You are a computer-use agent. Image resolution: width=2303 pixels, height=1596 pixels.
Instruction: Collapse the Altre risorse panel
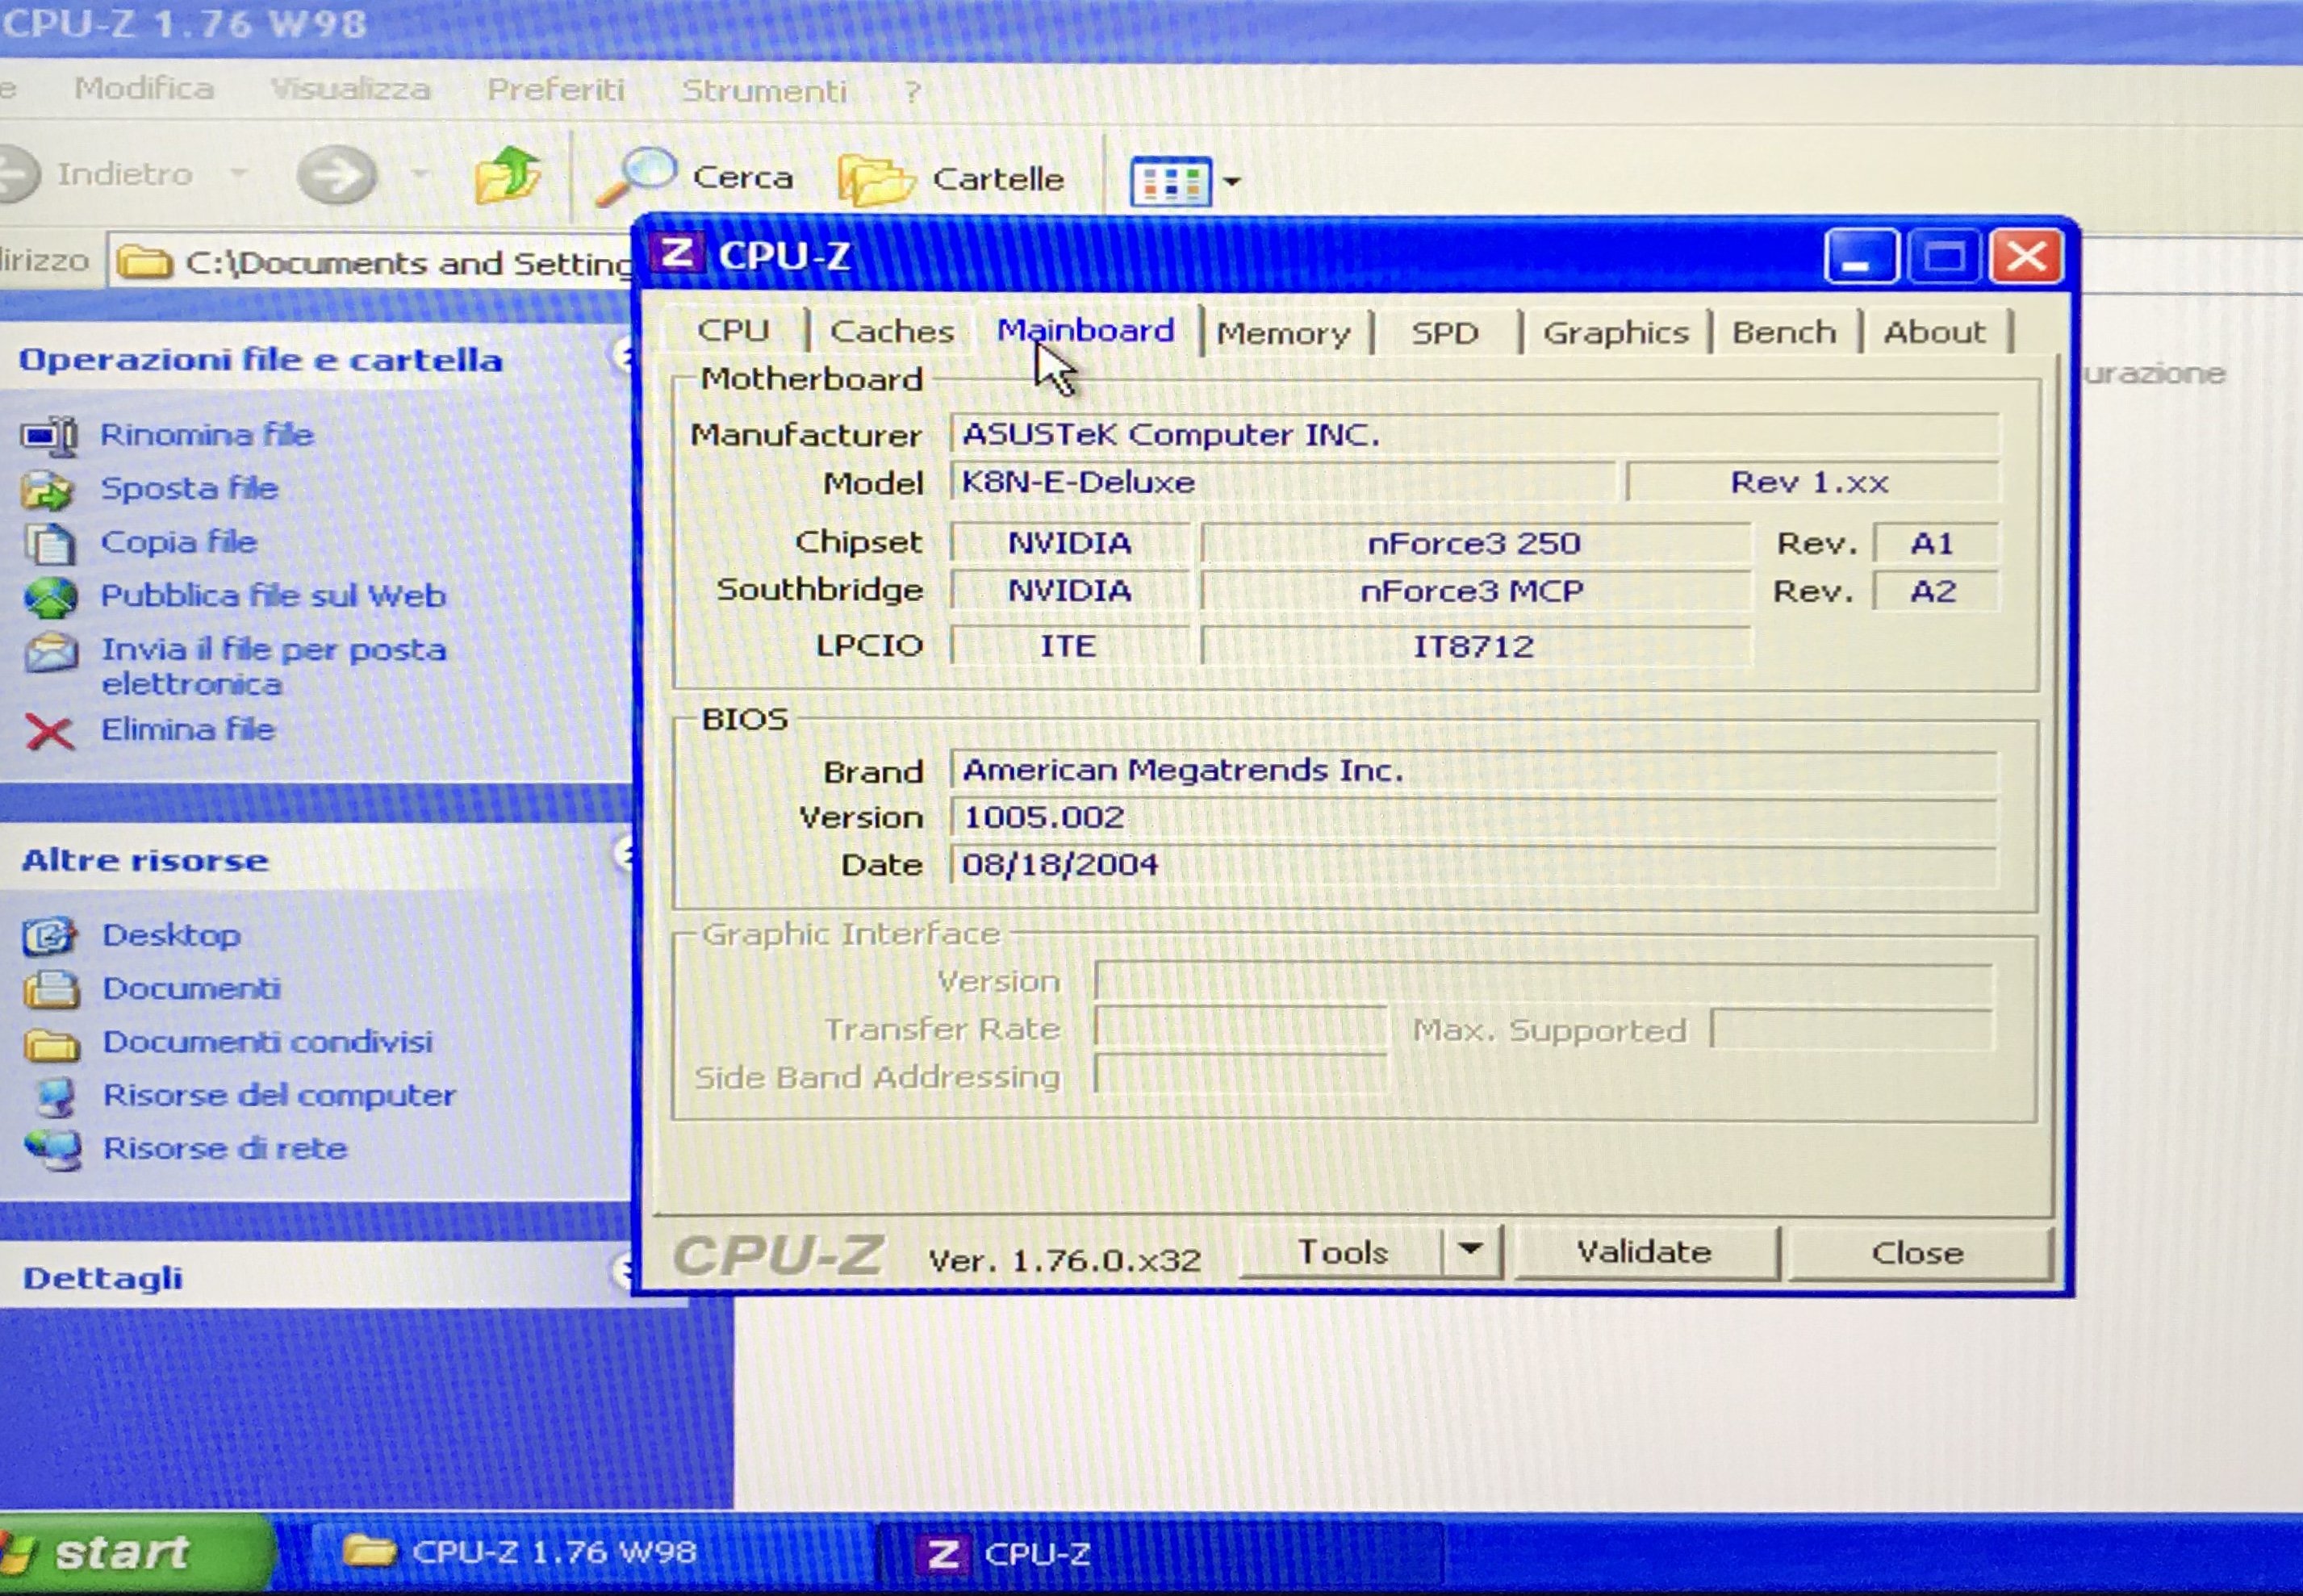pyautogui.click(x=624, y=853)
